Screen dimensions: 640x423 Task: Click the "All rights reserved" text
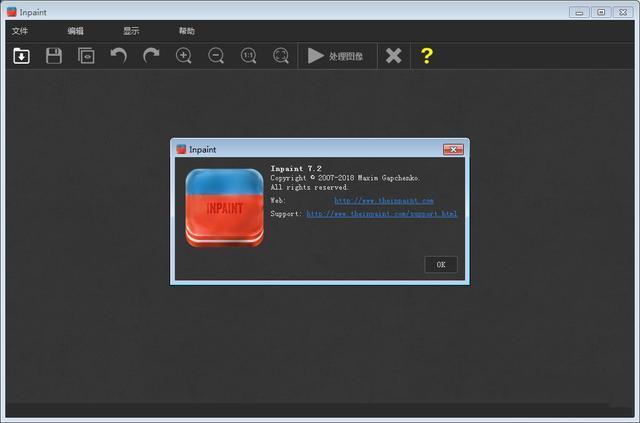pos(309,187)
